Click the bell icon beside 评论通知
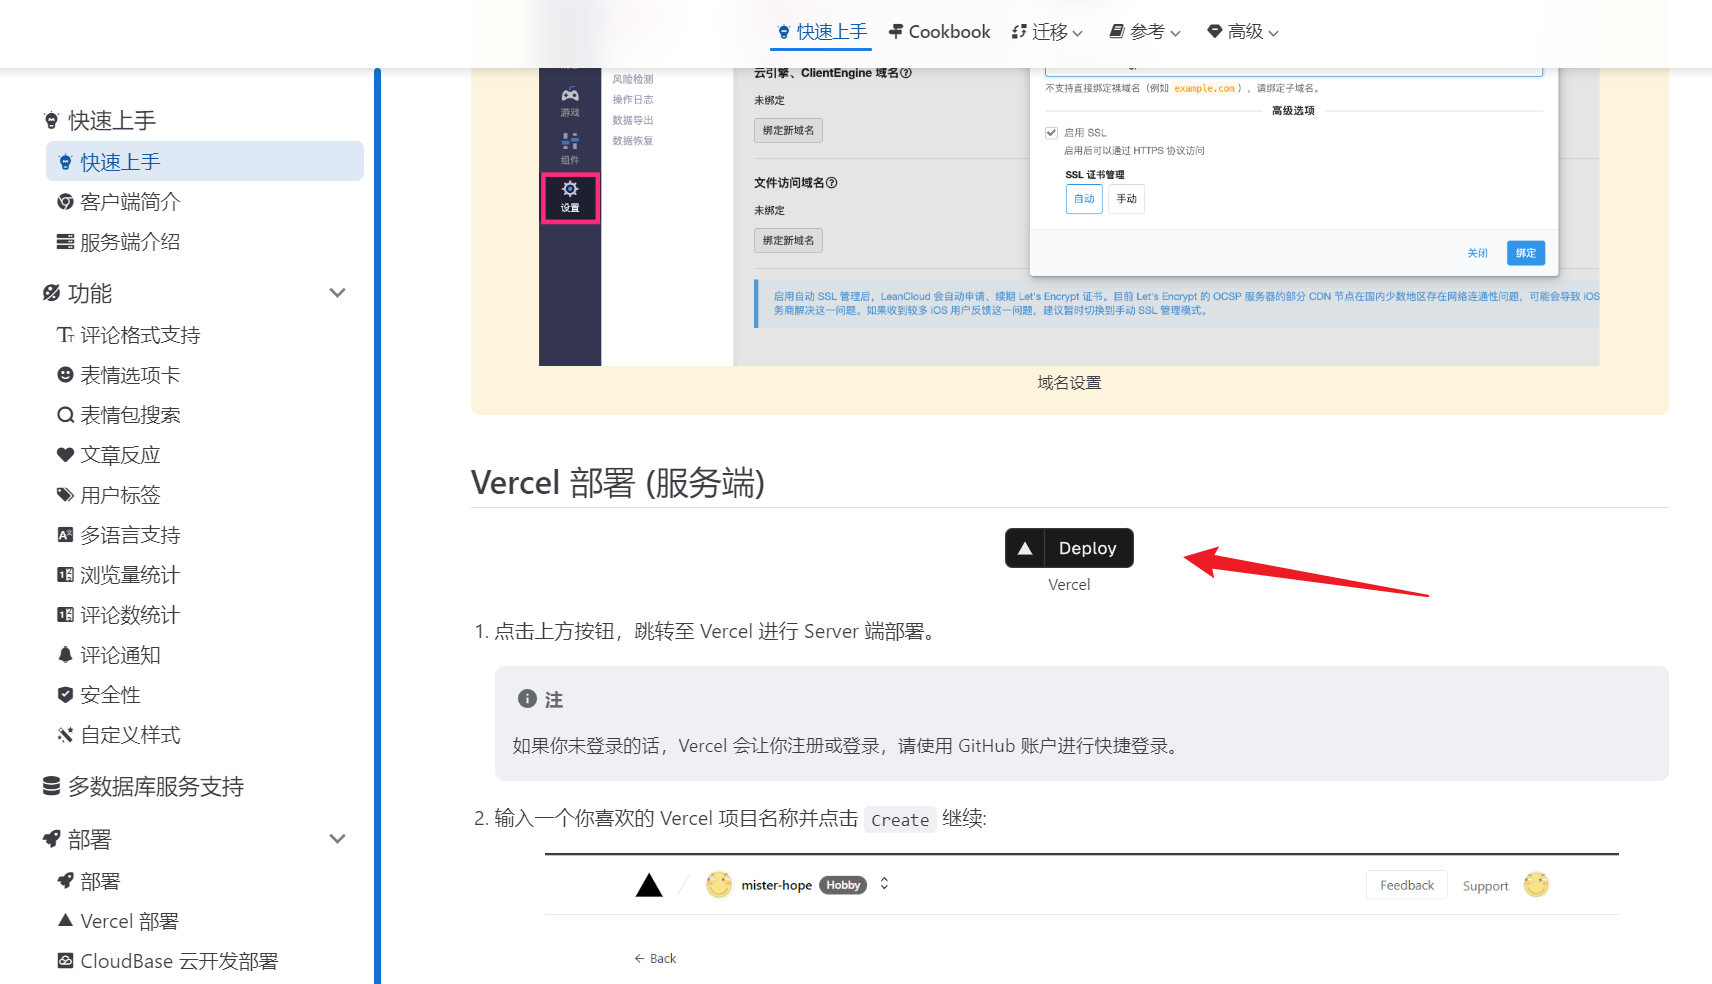The width and height of the screenshot is (1712, 984). point(65,655)
